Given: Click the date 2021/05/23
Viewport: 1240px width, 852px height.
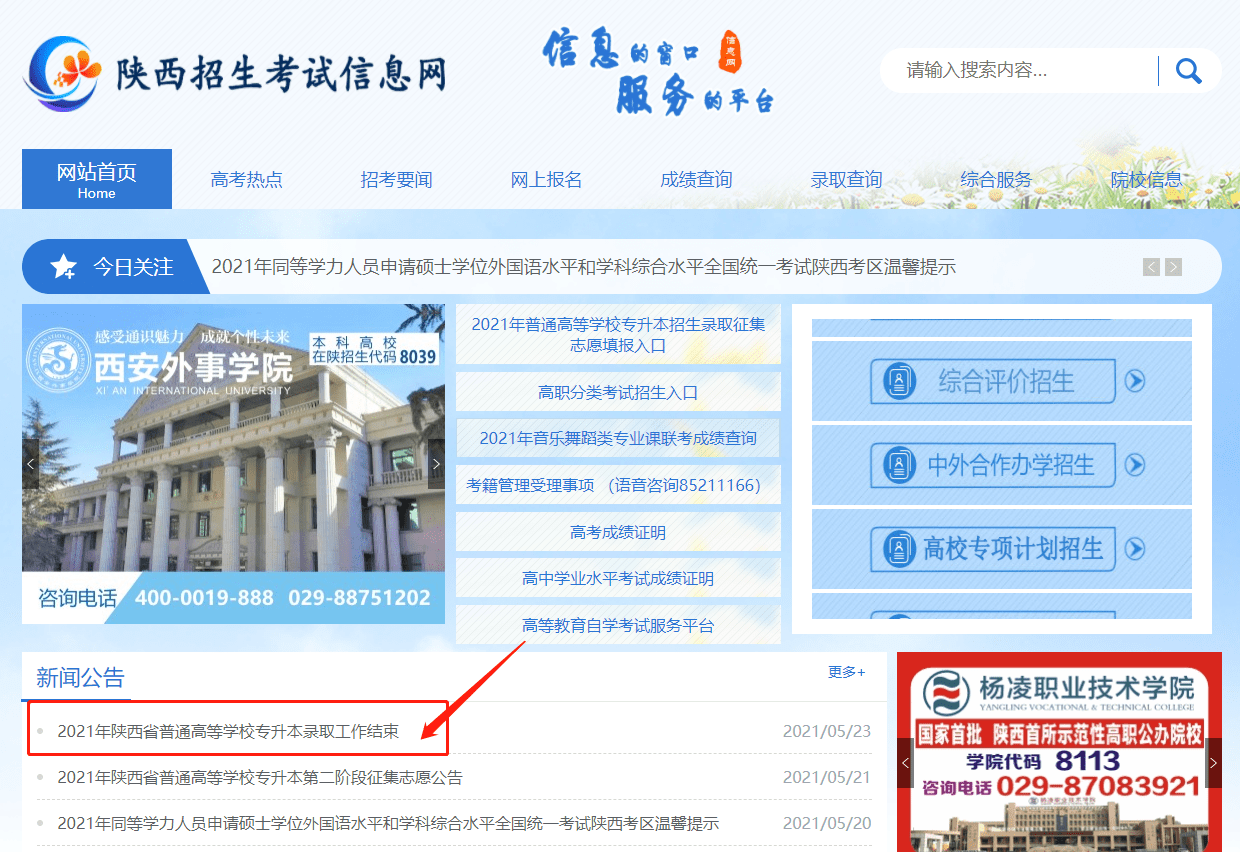Looking at the screenshot, I should pos(827,731).
